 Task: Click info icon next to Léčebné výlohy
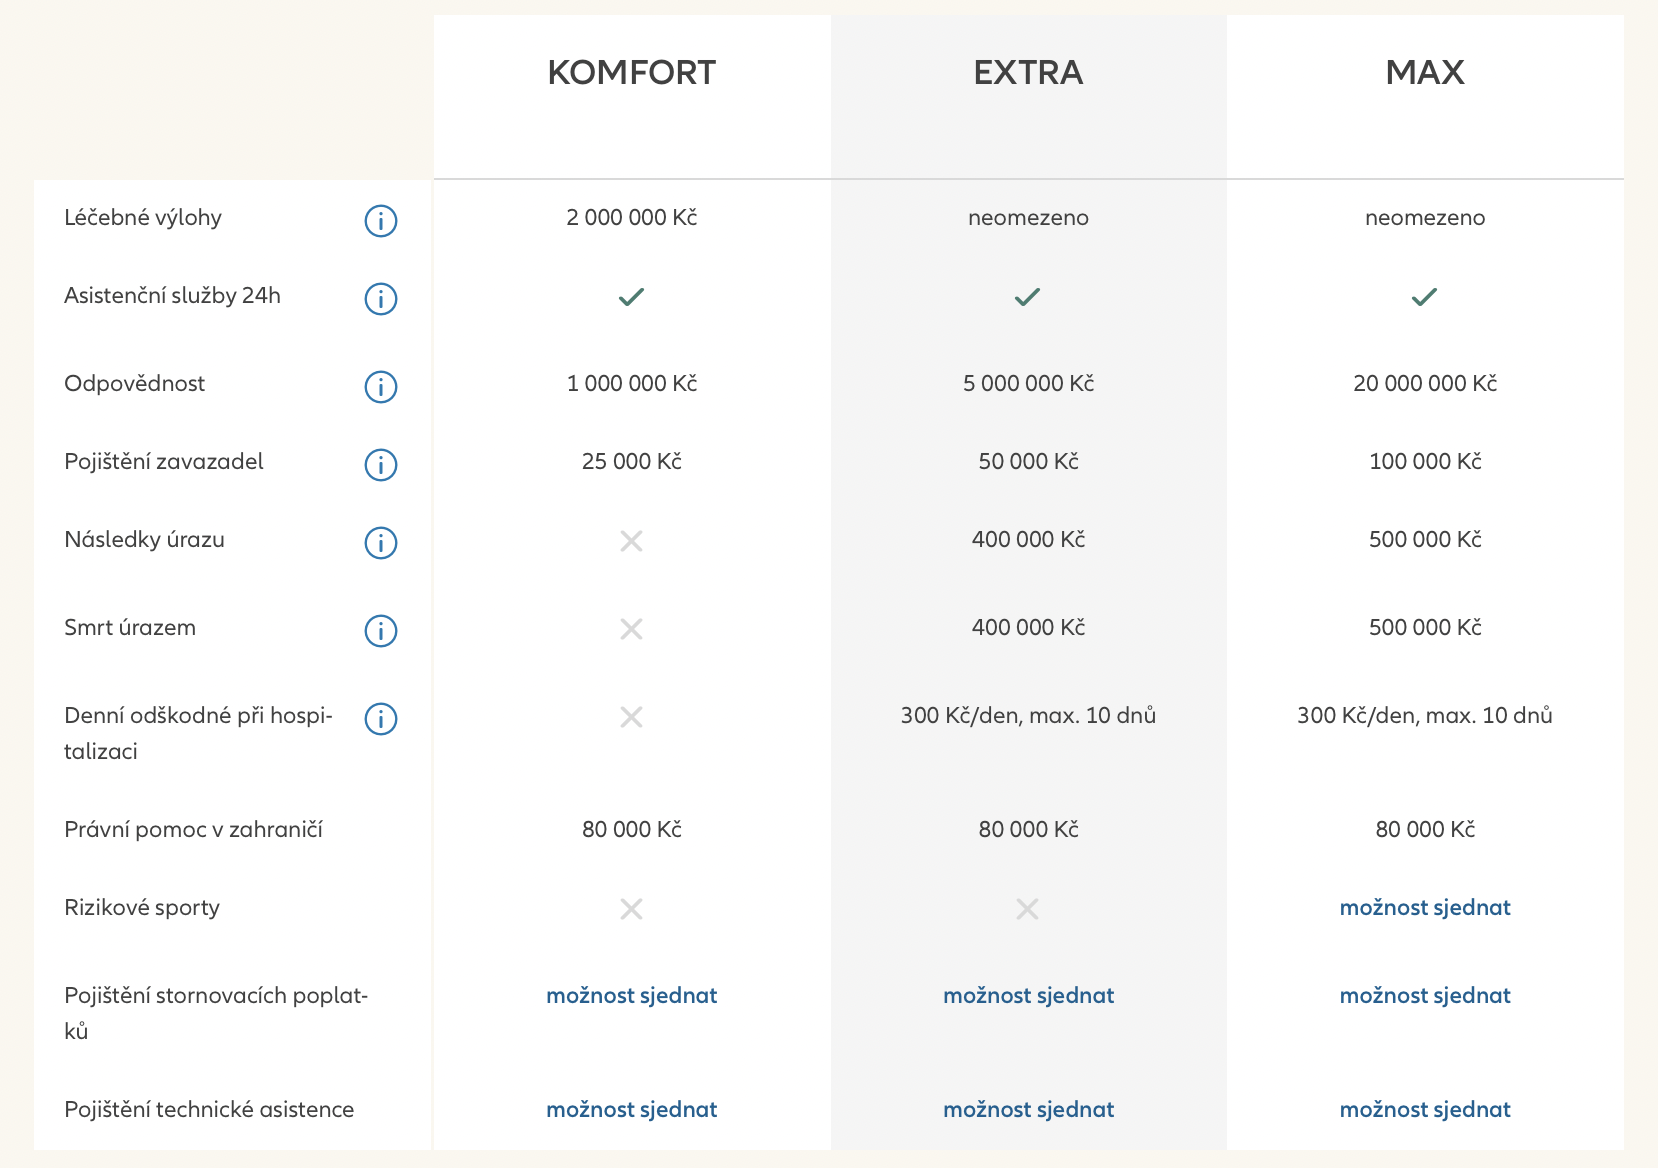click(380, 220)
